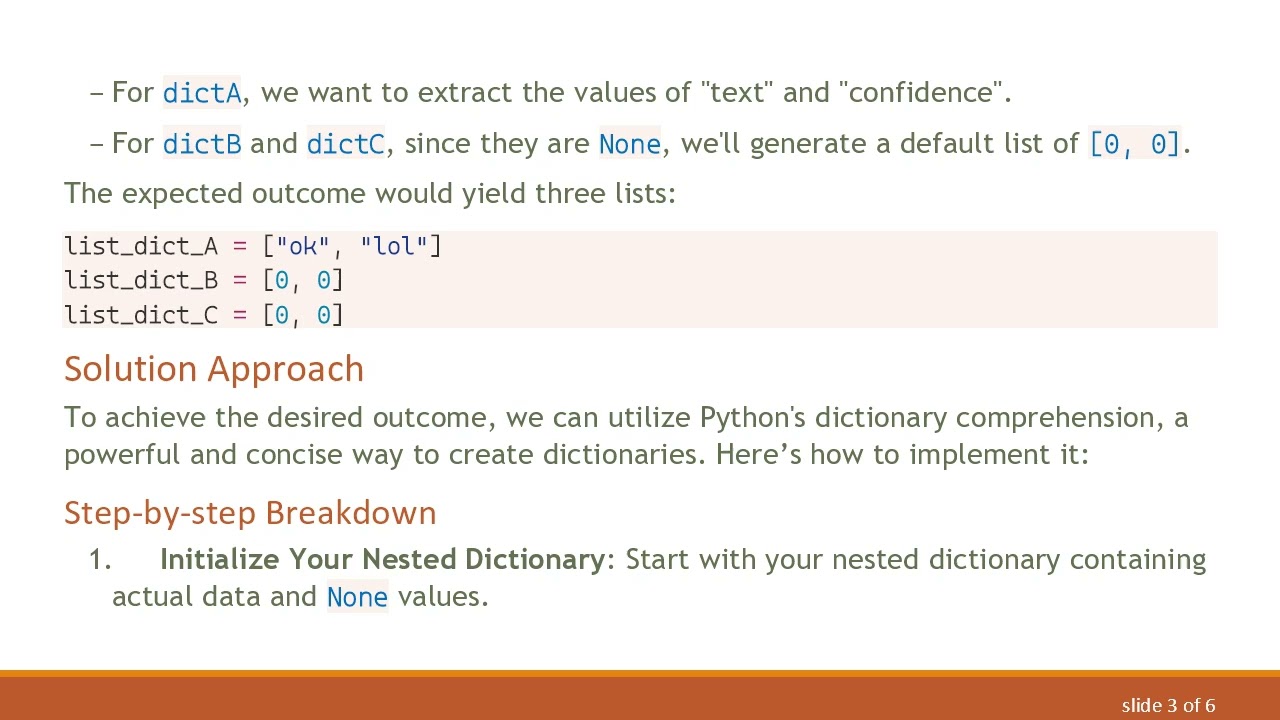Click the bold Initialize Your Nested Dictionary text
1280x720 pixels.
click(x=382, y=559)
